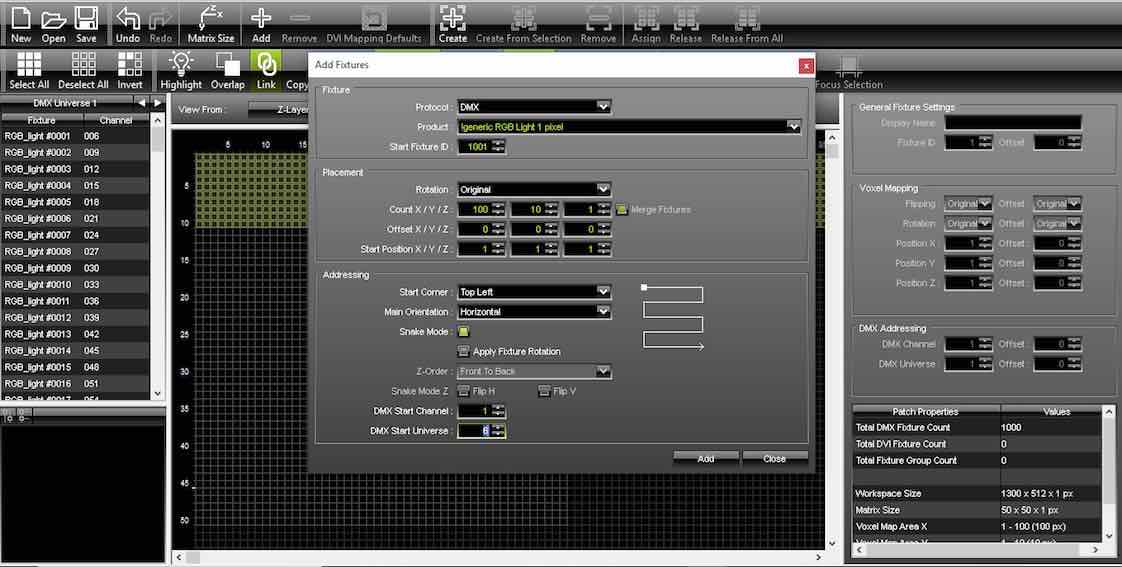Open the Main Orientation dropdown
1122x567 pixels.
(534, 312)
